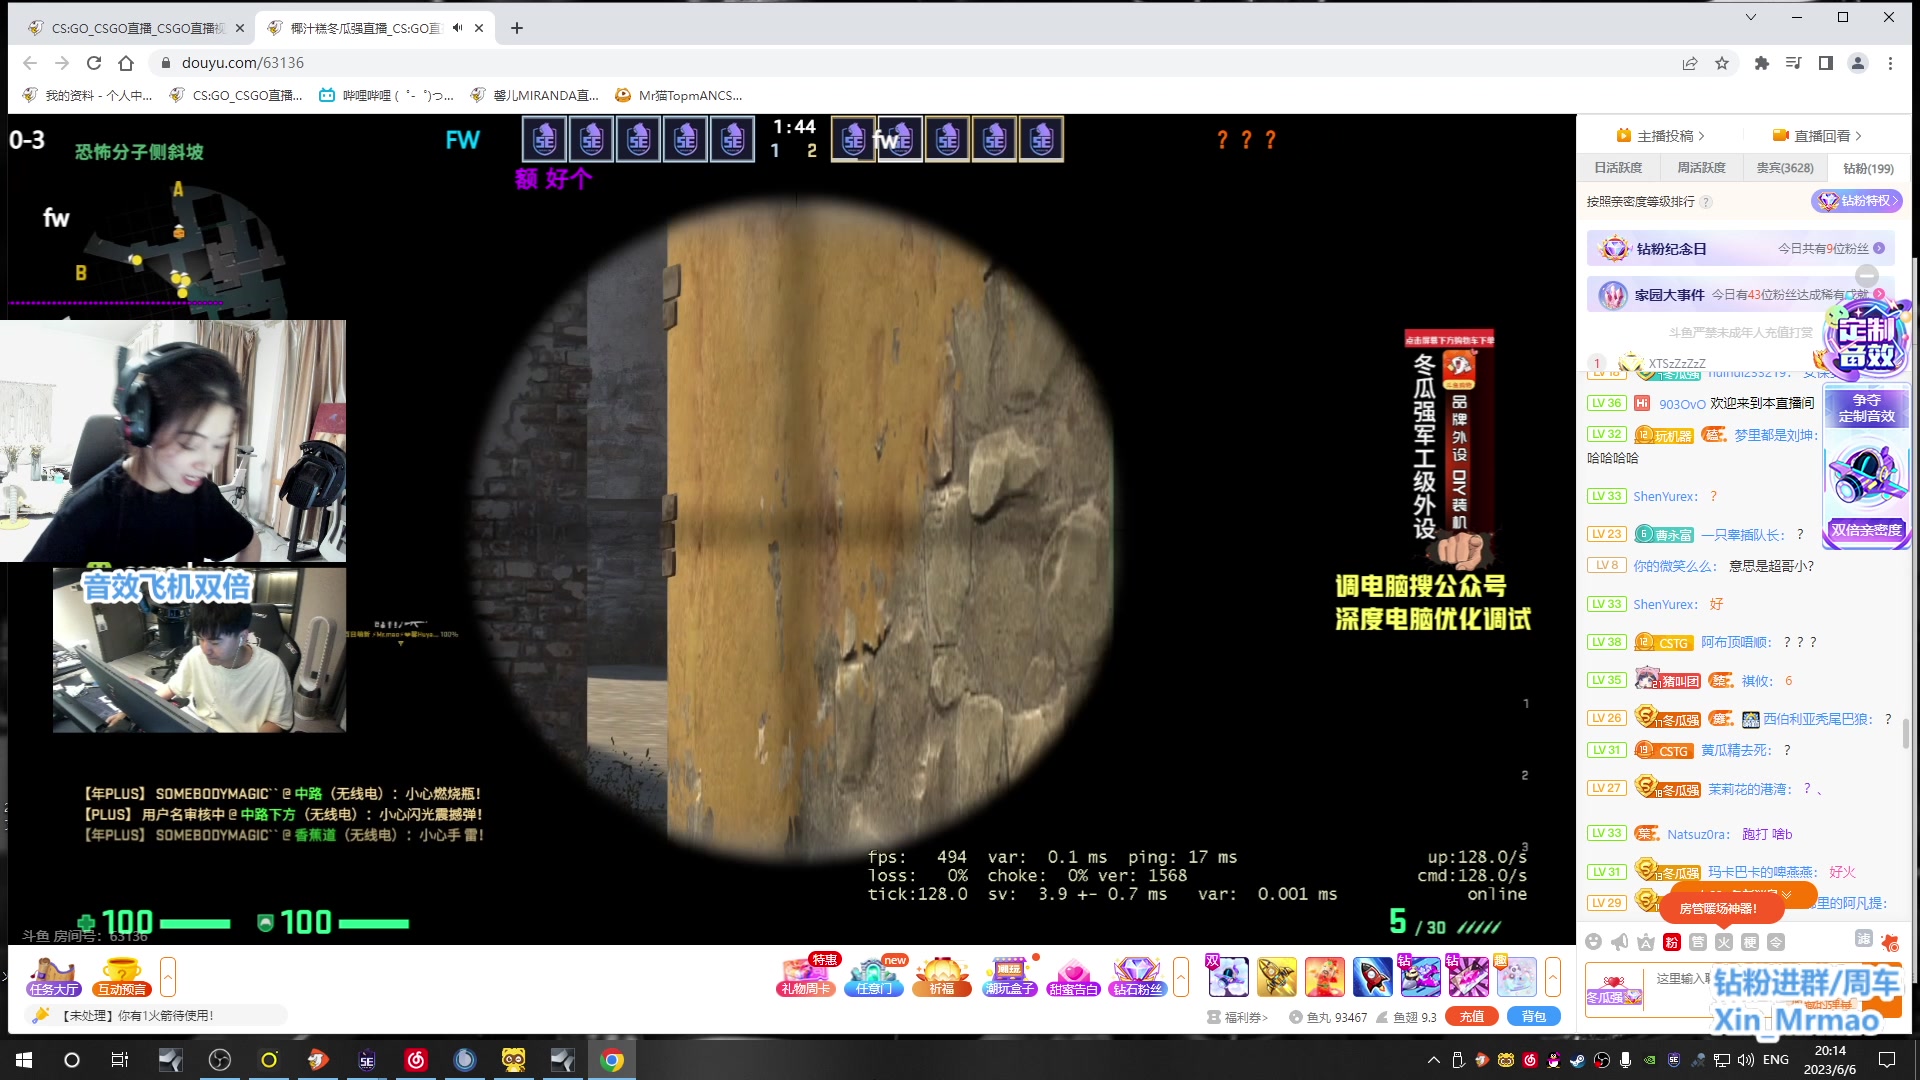Expand the arrow beside 互动预言

tap(168, 977)
